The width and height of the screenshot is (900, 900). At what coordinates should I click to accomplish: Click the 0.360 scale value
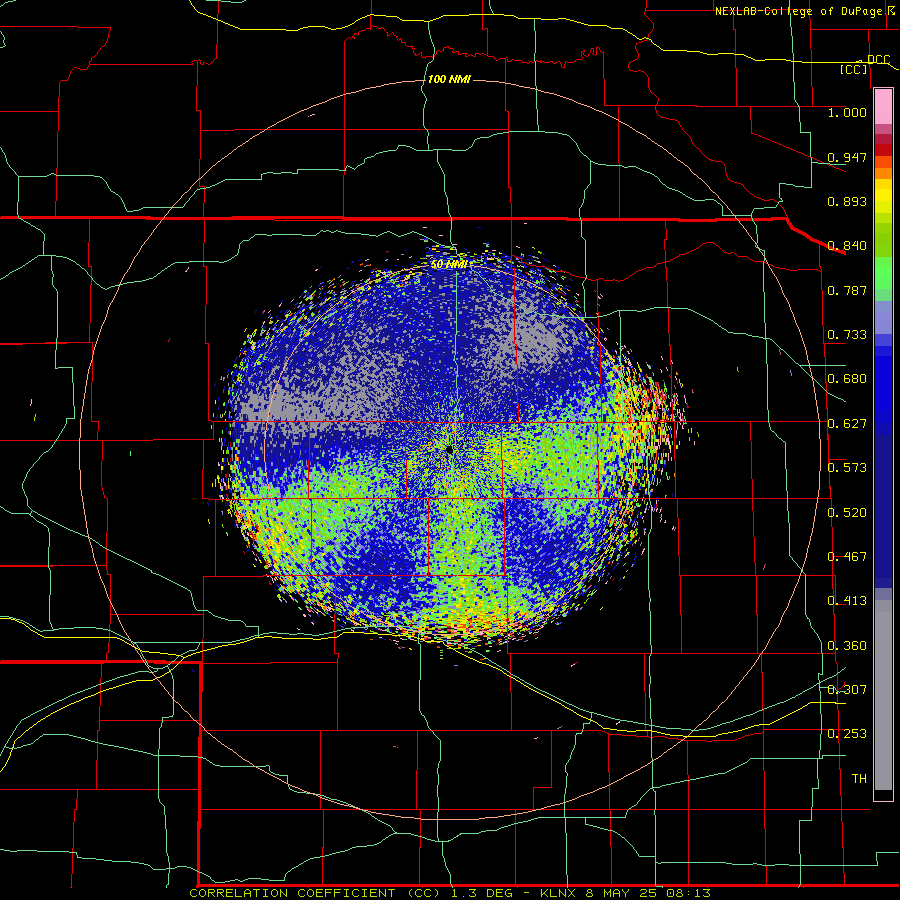[x=847, y=646]
